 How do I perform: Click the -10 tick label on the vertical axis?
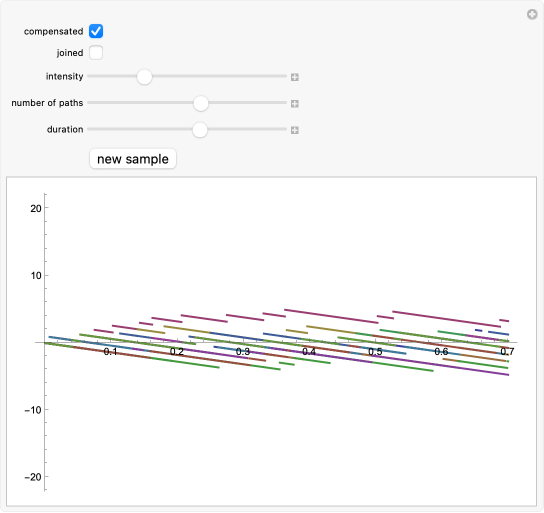33,410
